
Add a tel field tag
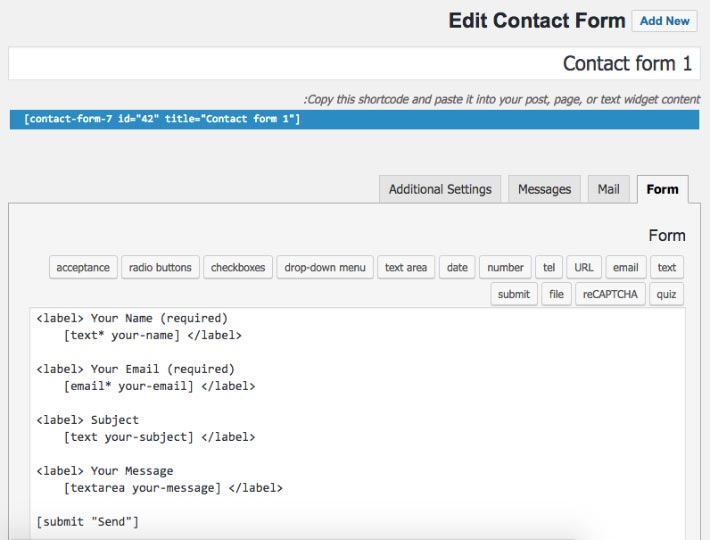click(549, 268)
